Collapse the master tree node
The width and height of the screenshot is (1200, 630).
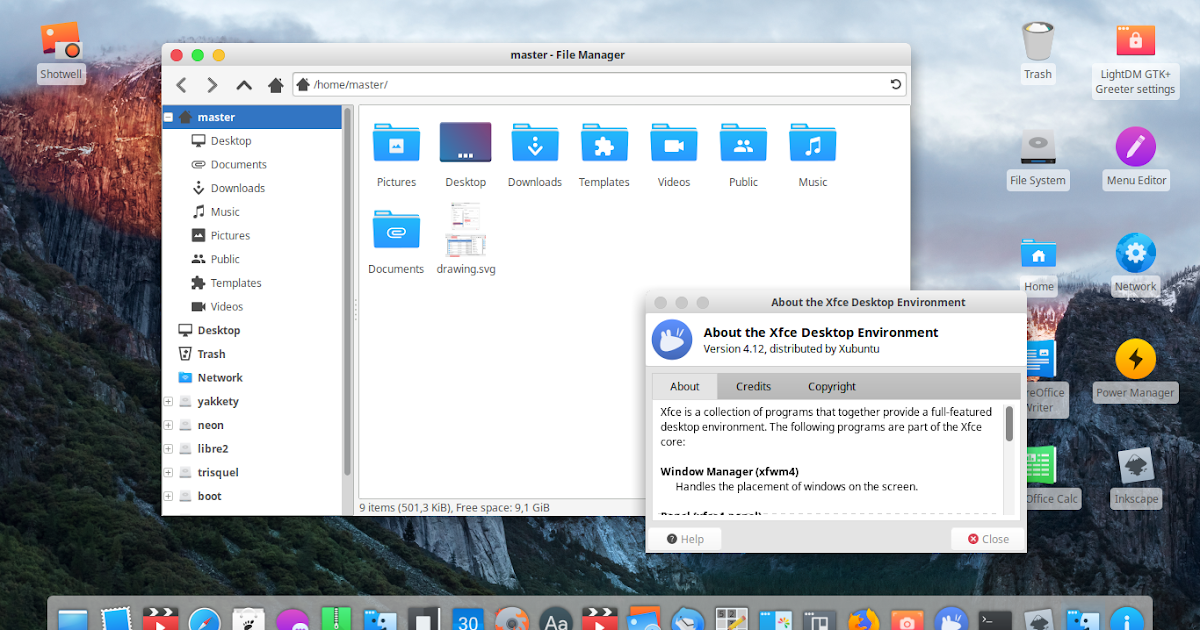coord(168,117)
